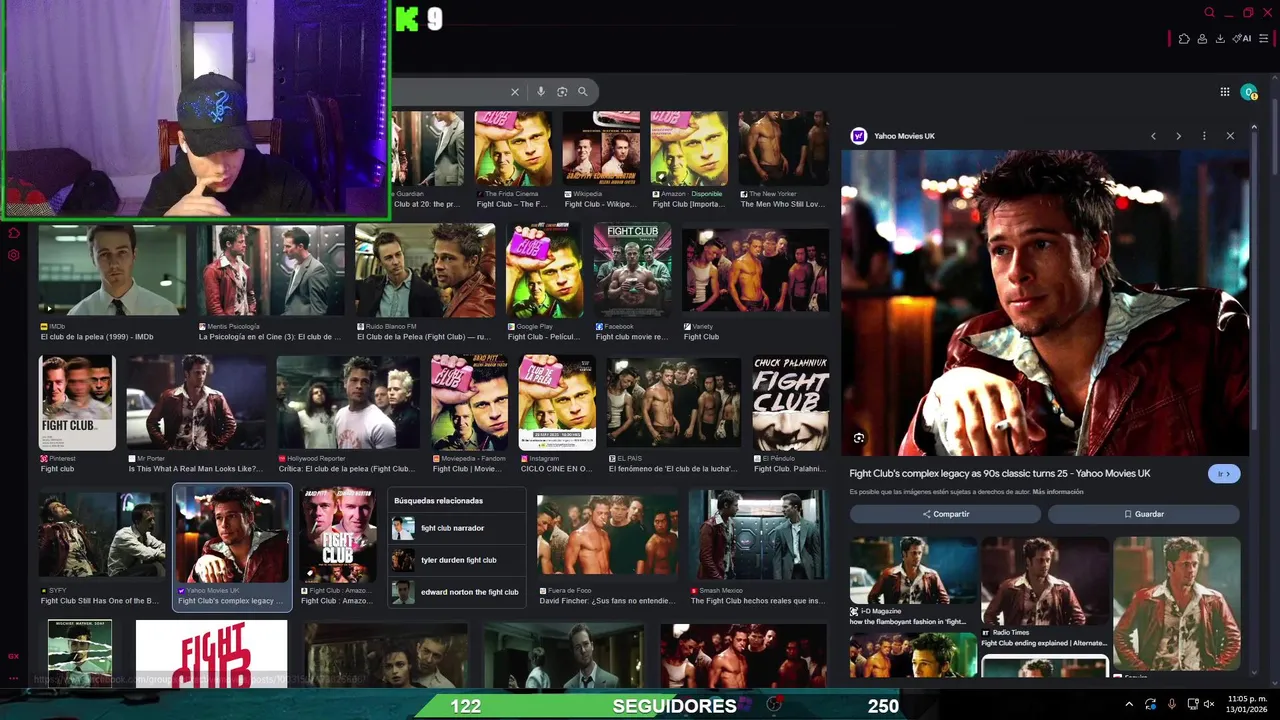
Task: Go to next image in preview panel
Action: [1178, 136]
